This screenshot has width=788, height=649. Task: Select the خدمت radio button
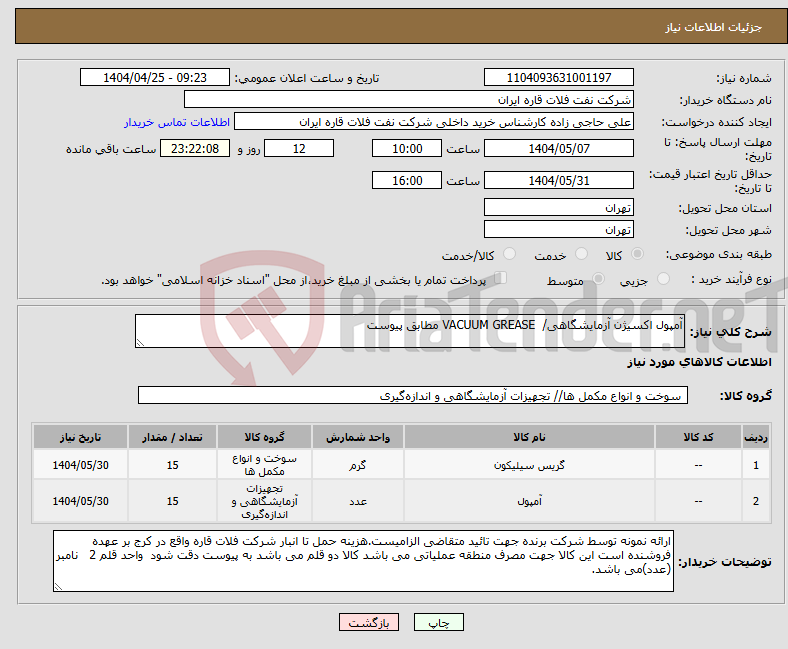581,254
